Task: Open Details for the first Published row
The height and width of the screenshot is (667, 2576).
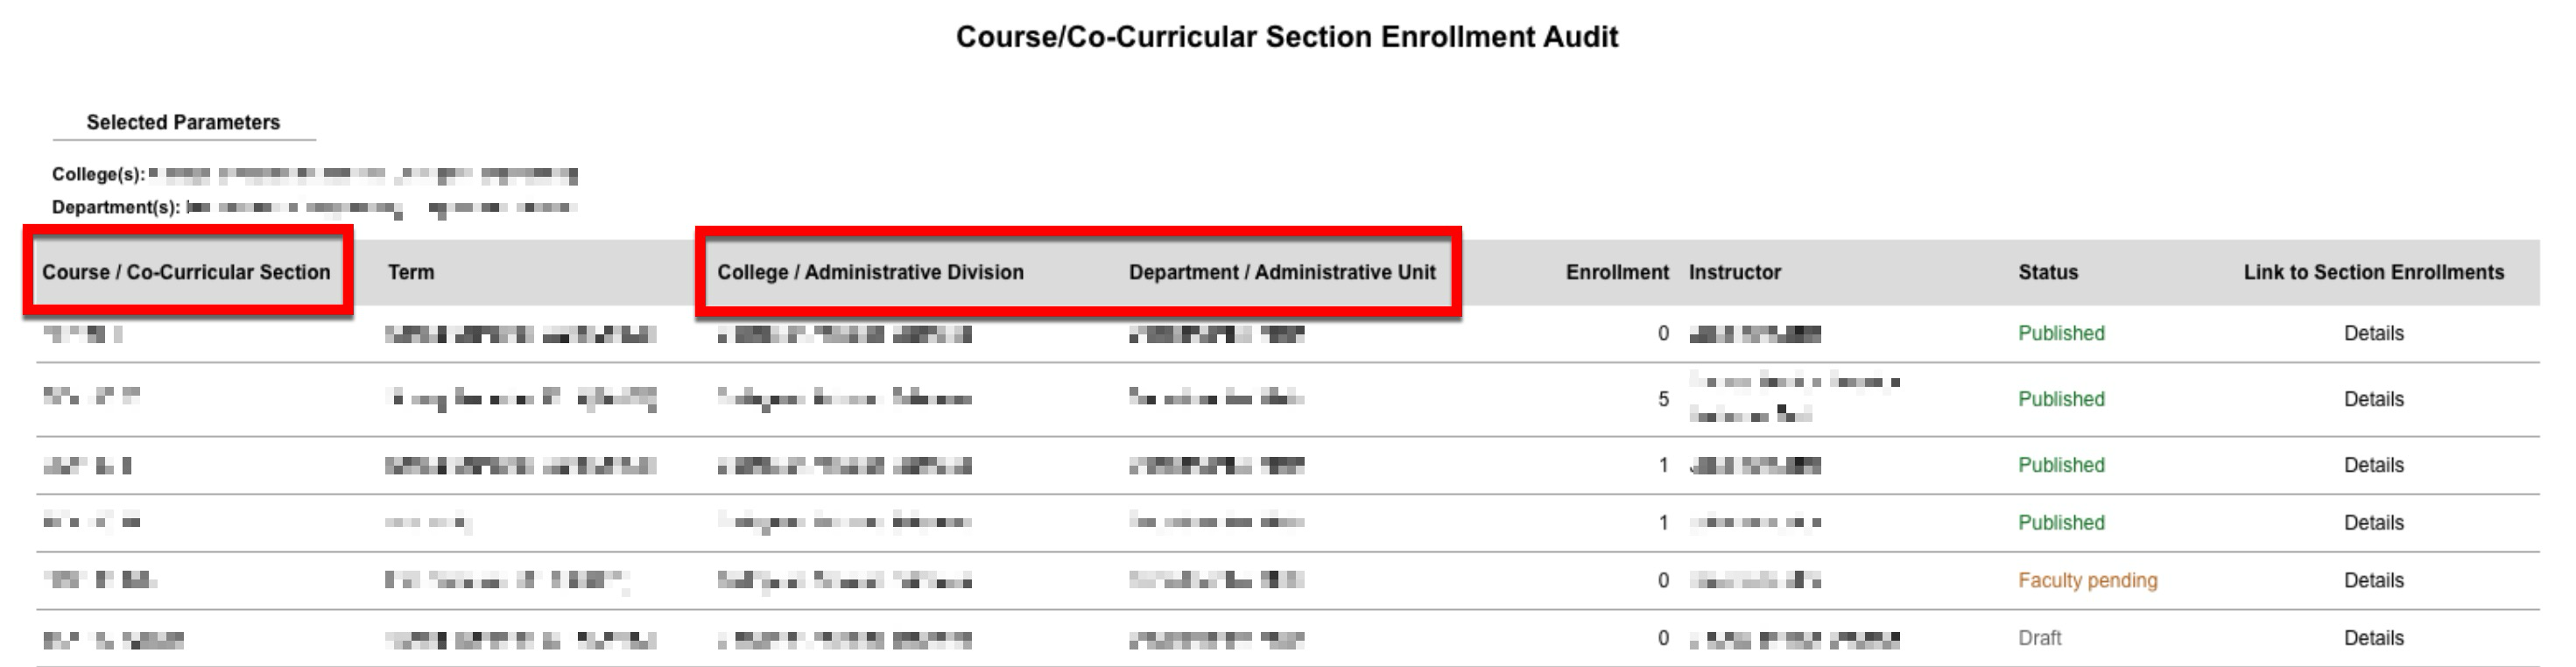Action: point(2373,333)
